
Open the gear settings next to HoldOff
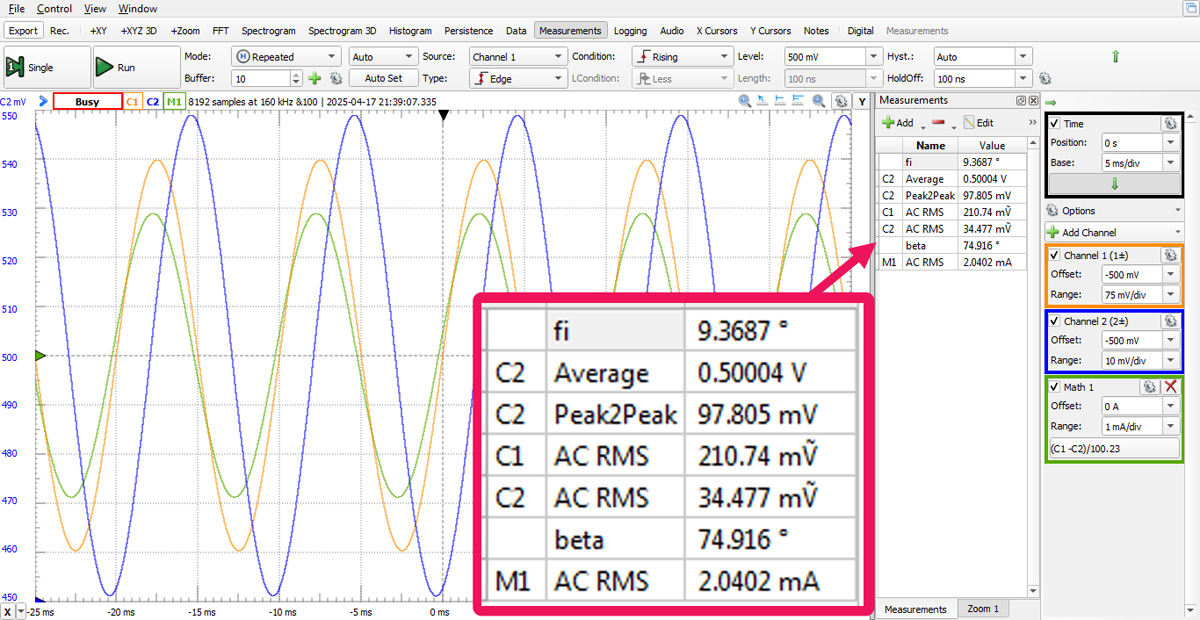1045,78
